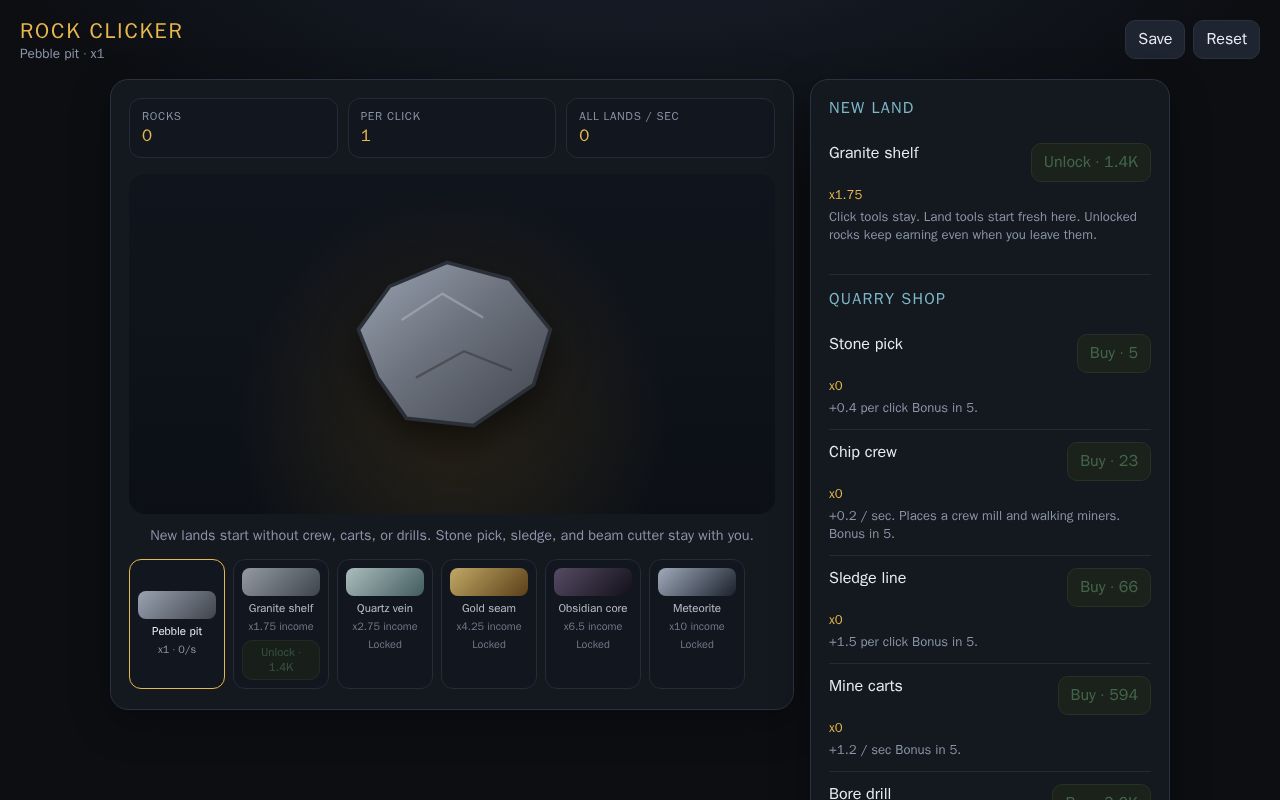Click the "x10 income" Meteorite label
Image resolution: width=1280 pixels, height=800 pixels.
[x=697, y=627]
